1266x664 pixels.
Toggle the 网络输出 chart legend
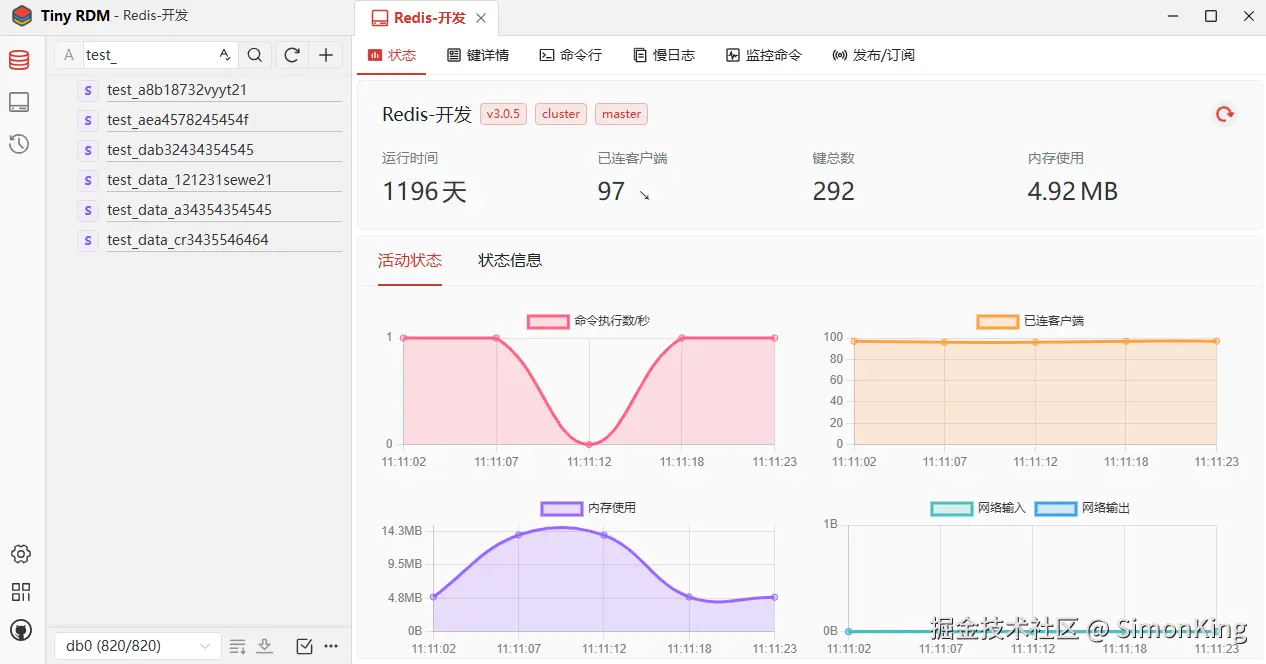coord(1083,508)
